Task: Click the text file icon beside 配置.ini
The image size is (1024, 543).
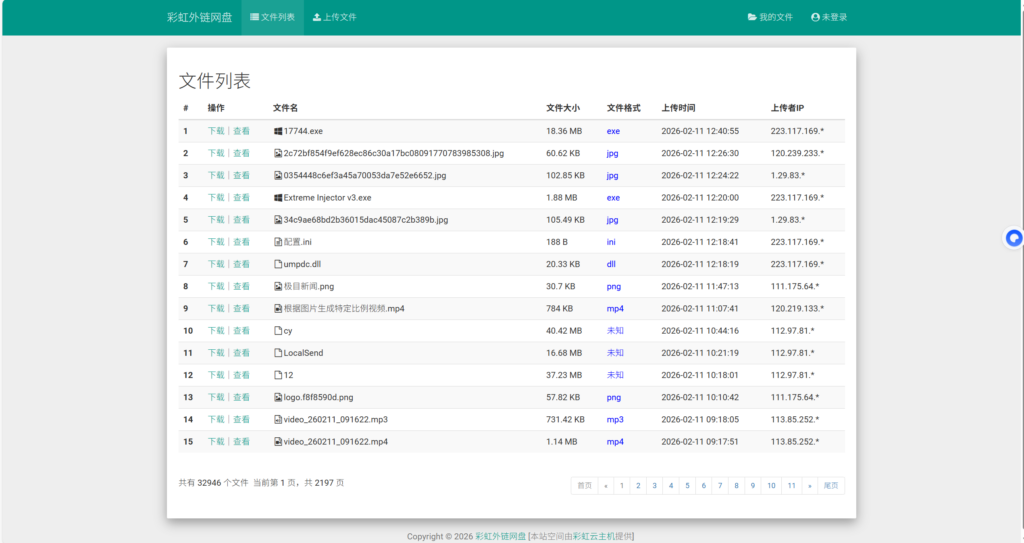Action: pos(278,242)
